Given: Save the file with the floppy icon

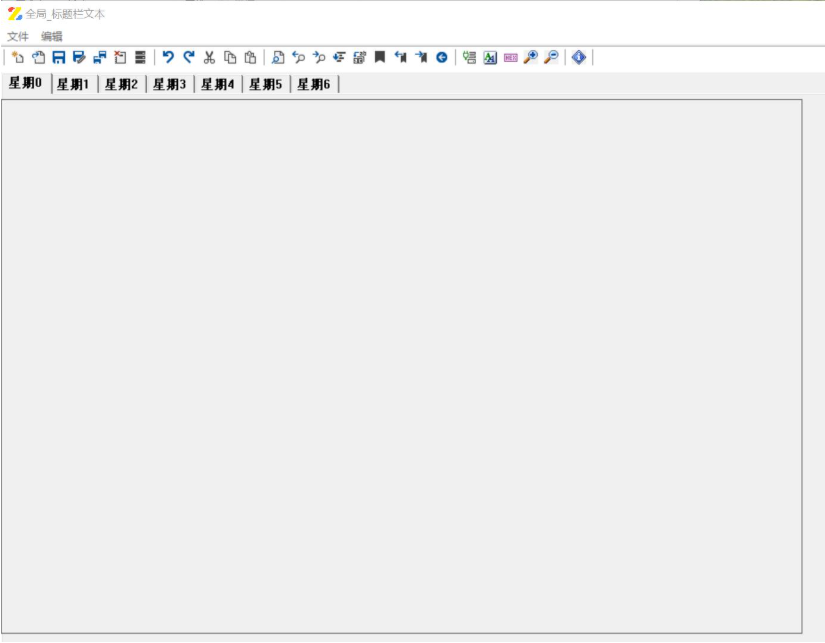Looking at the screenshot, I should tap(58, 57).
